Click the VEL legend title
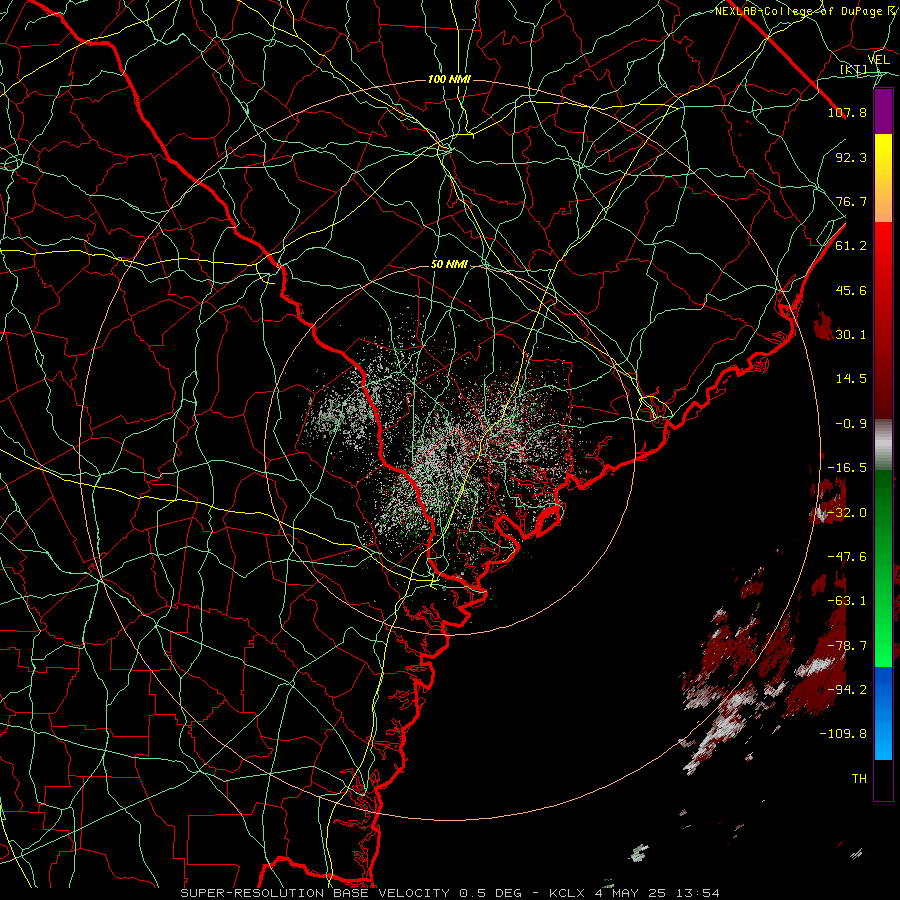Viewport: 900px width, 900px height. pos(879,60)
